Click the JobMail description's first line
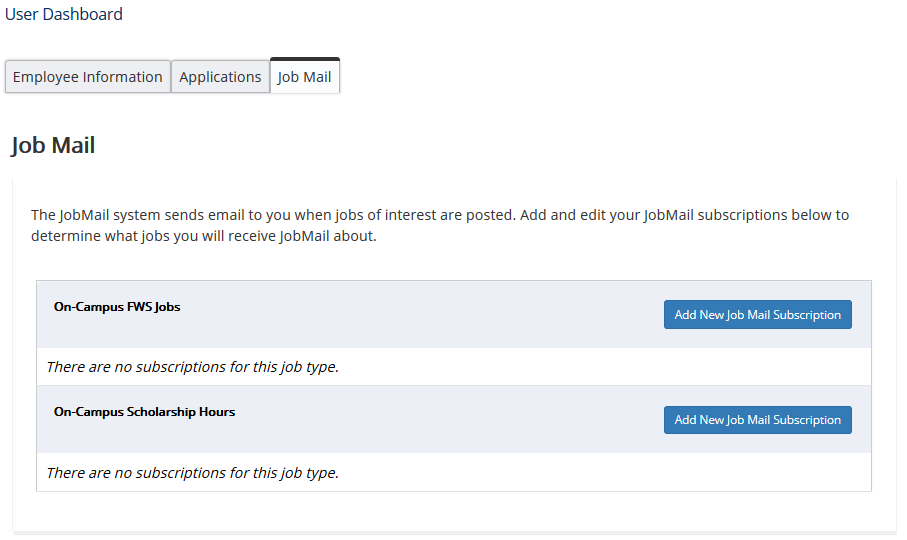This screenshot has height=540, width=907. (x=440, y=215)
